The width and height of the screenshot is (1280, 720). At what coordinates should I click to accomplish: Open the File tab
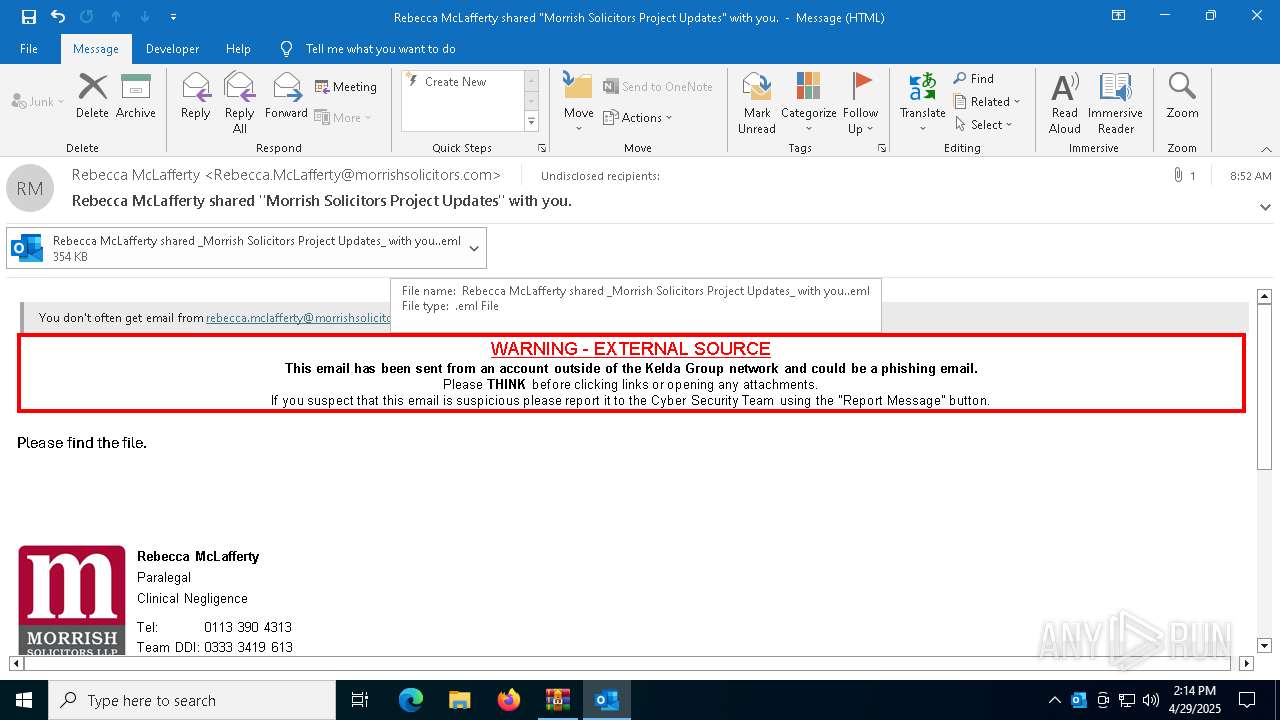click(29, 49)
